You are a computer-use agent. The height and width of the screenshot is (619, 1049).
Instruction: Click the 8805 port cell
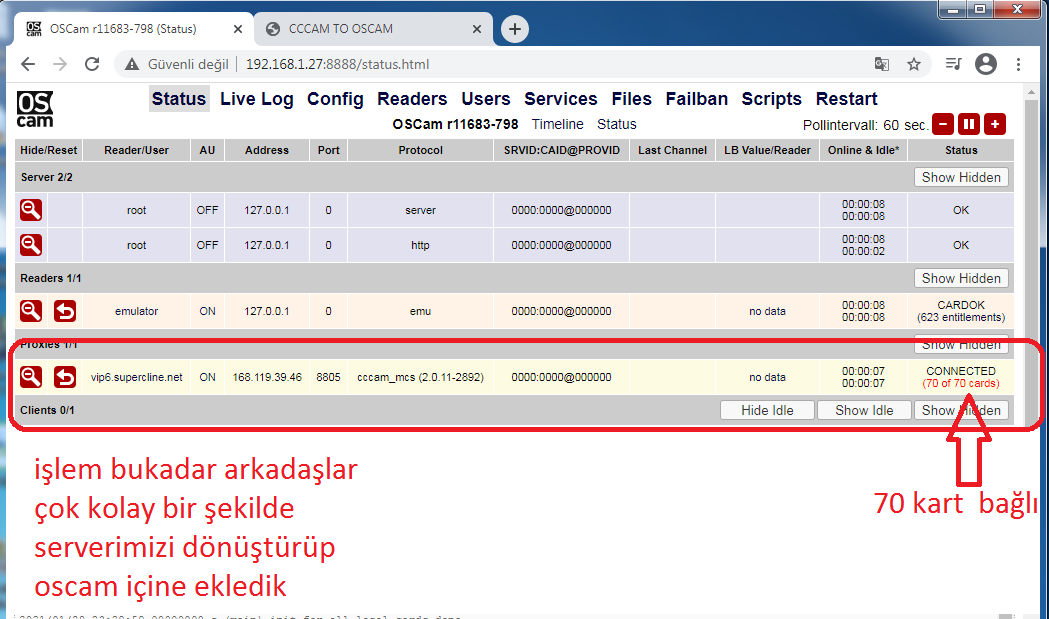click(x=328, y=377)
